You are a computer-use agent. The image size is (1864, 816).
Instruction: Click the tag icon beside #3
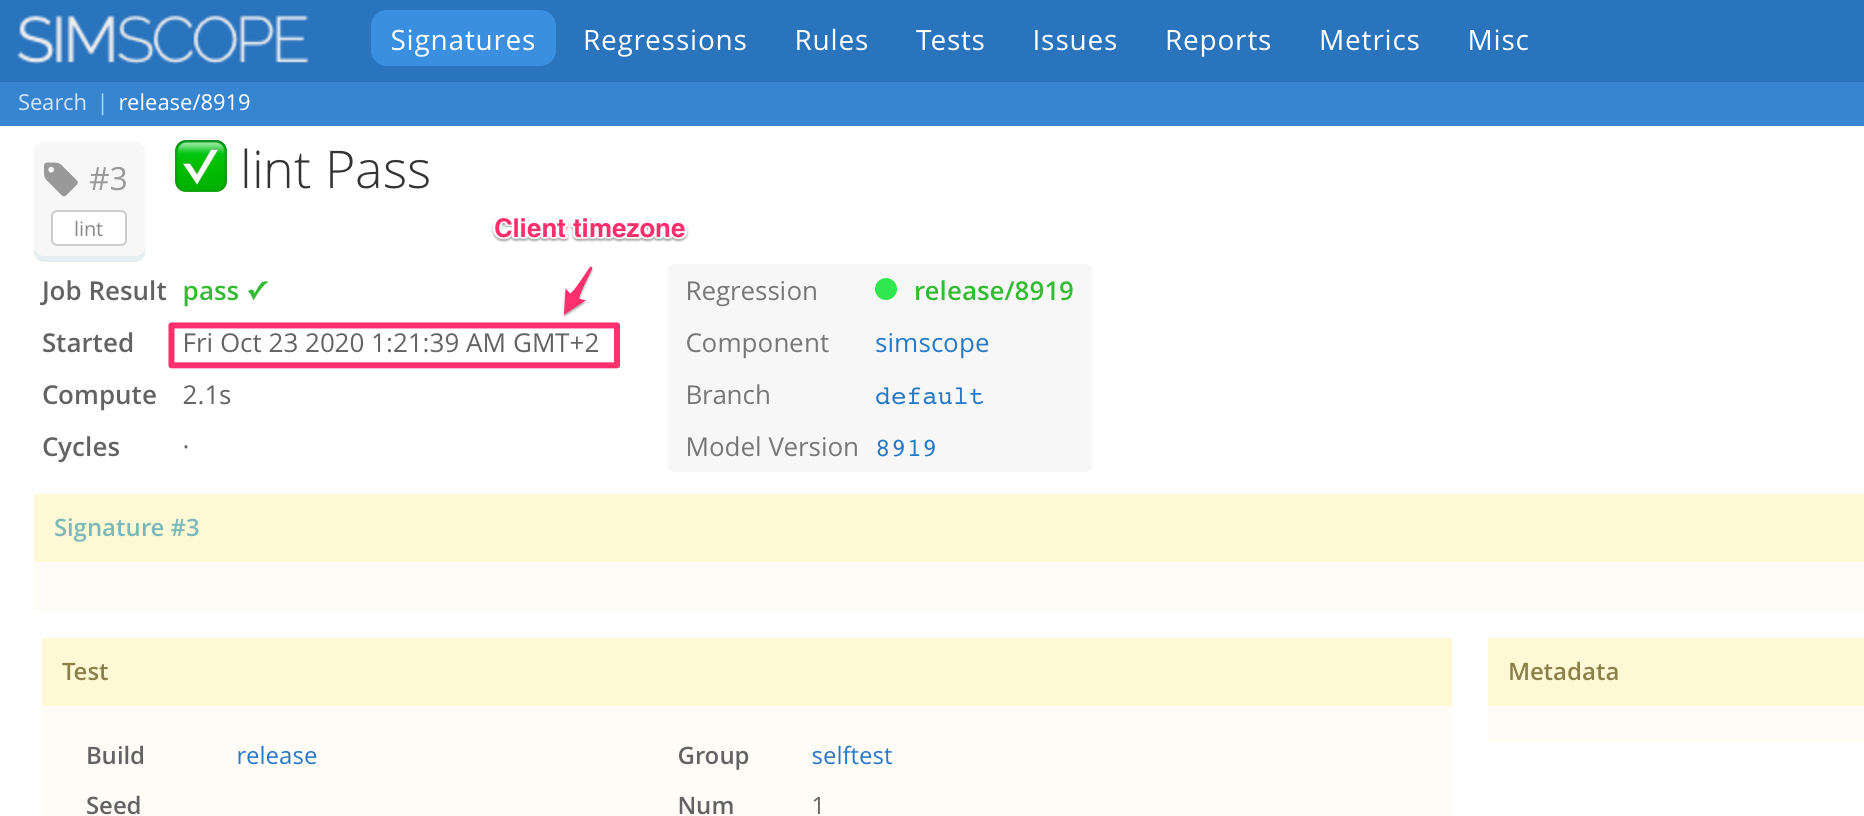61,179
